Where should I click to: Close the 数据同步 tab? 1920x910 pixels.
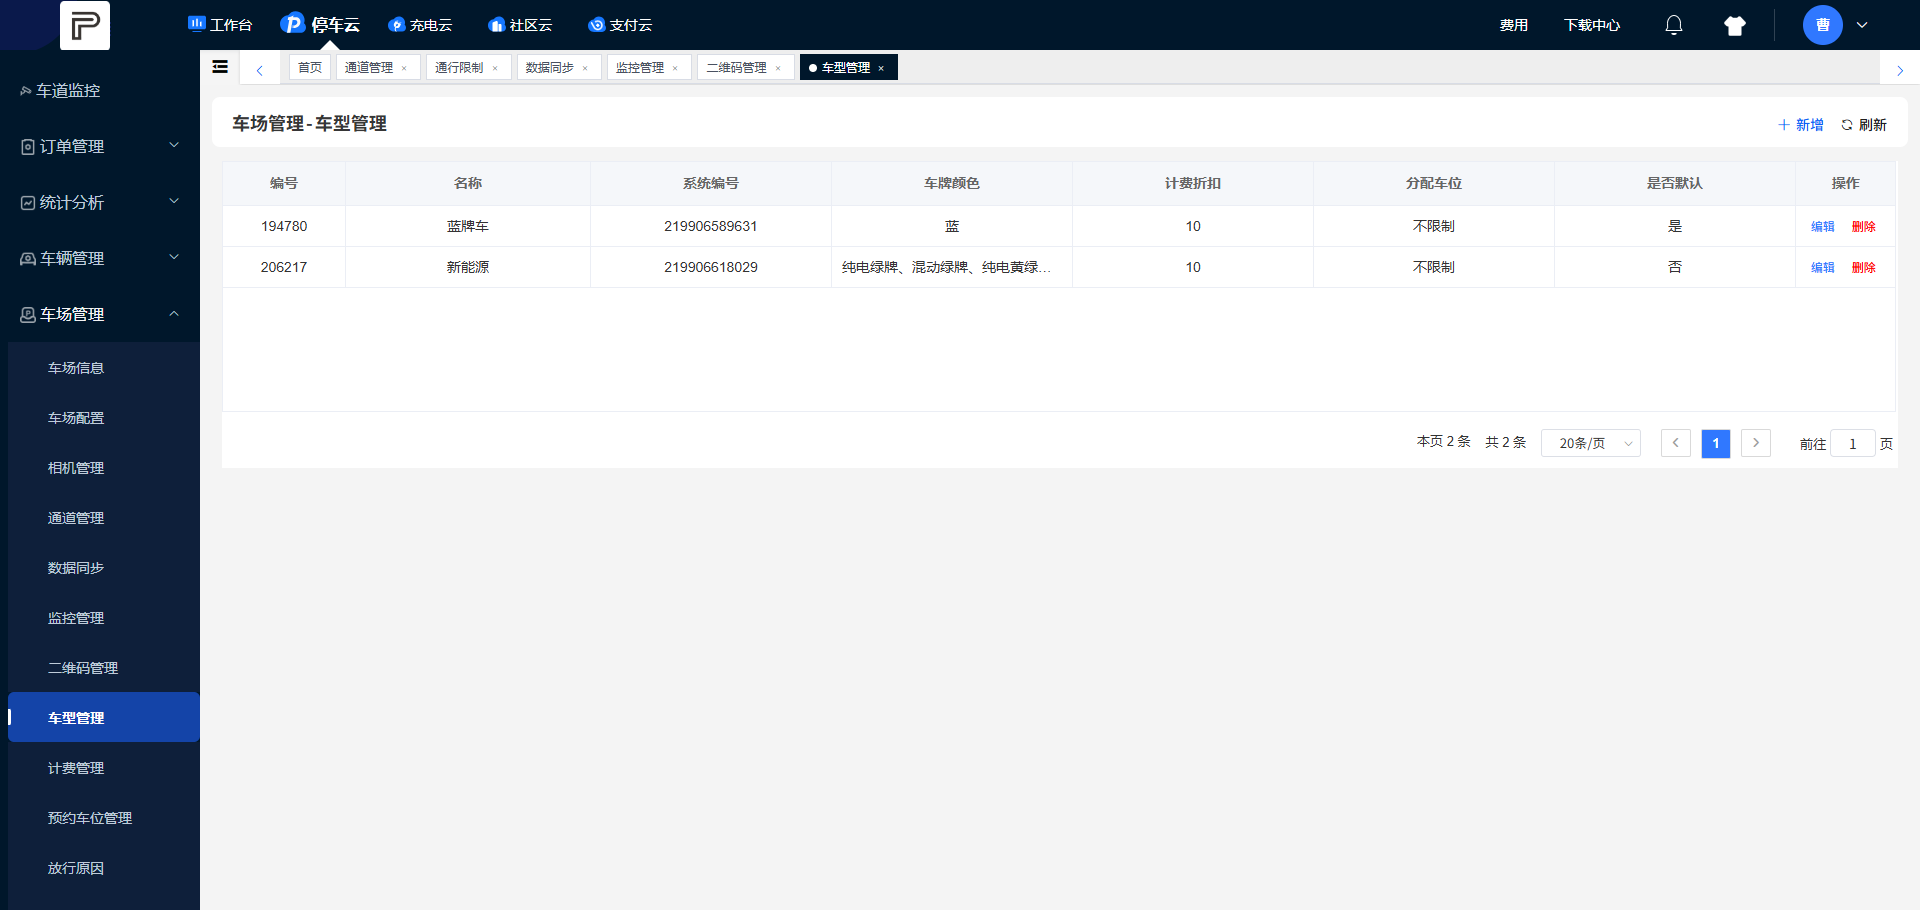click(x=585, y=68)
